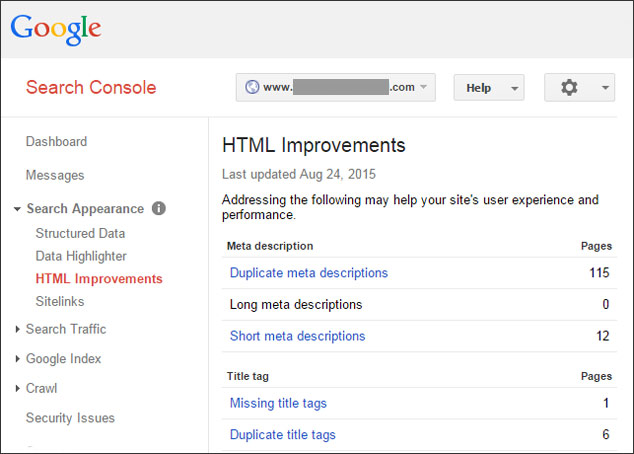This screenshot has width=634, height=454.
Task: Click the Meta description column header
Action: tap(270, 246)
